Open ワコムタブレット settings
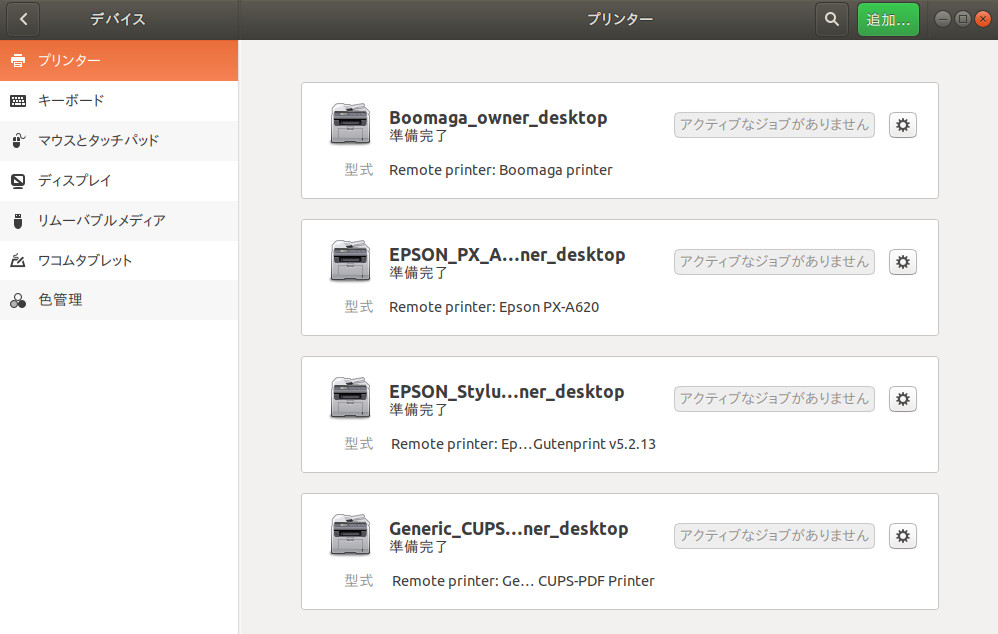The width and height of the screenshot is (998, 634). click(119, 260)
